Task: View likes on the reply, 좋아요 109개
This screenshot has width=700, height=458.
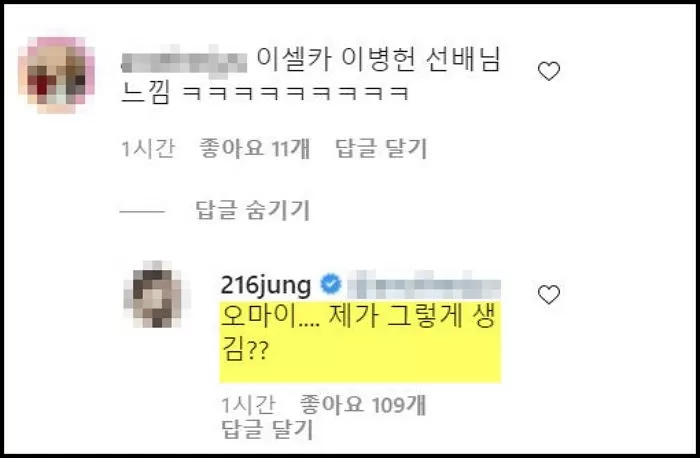Action: (x=362, y=405)
